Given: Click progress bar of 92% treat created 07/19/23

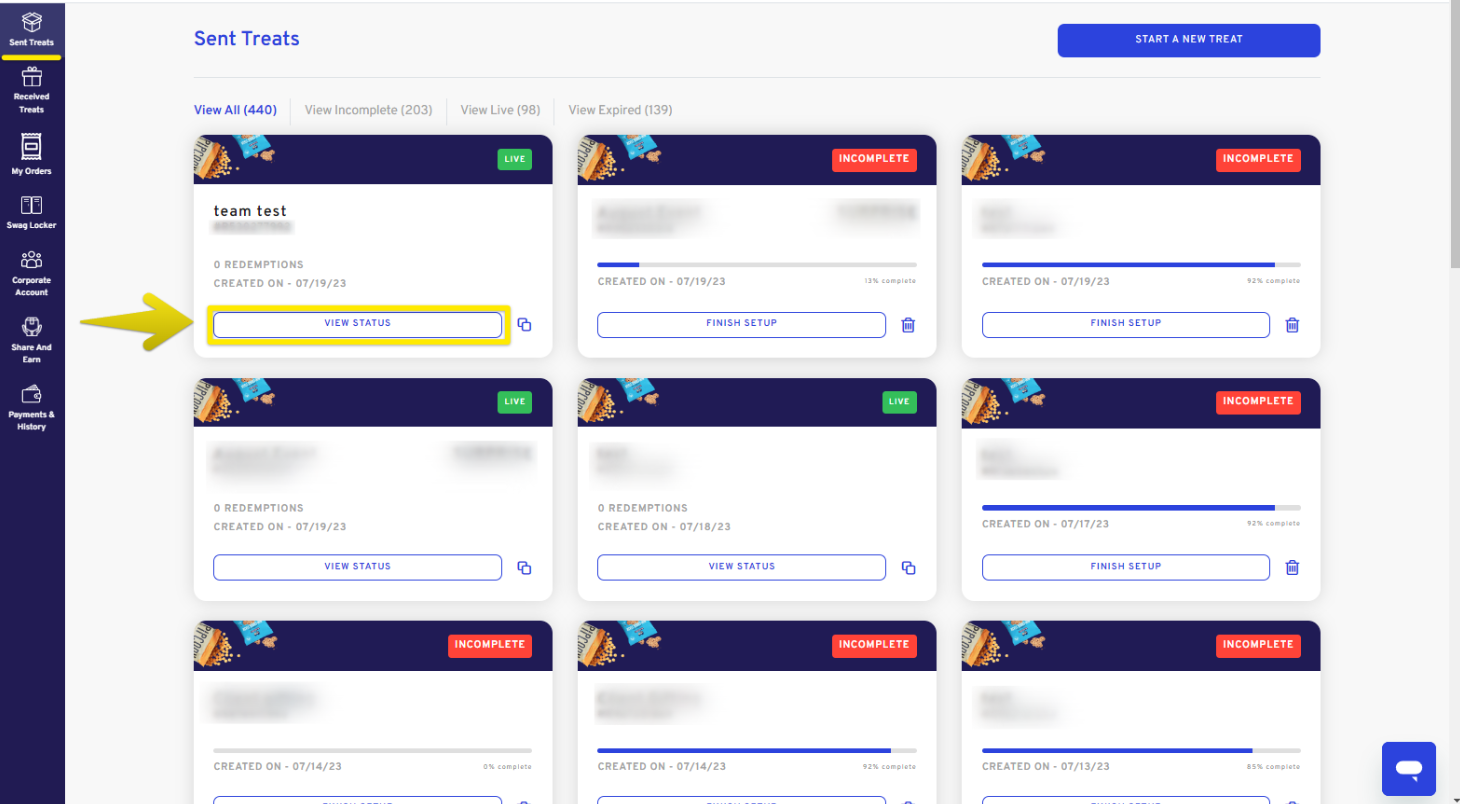Looking at the screenshot, I should pyautogui.click(x=1141, y=265).
